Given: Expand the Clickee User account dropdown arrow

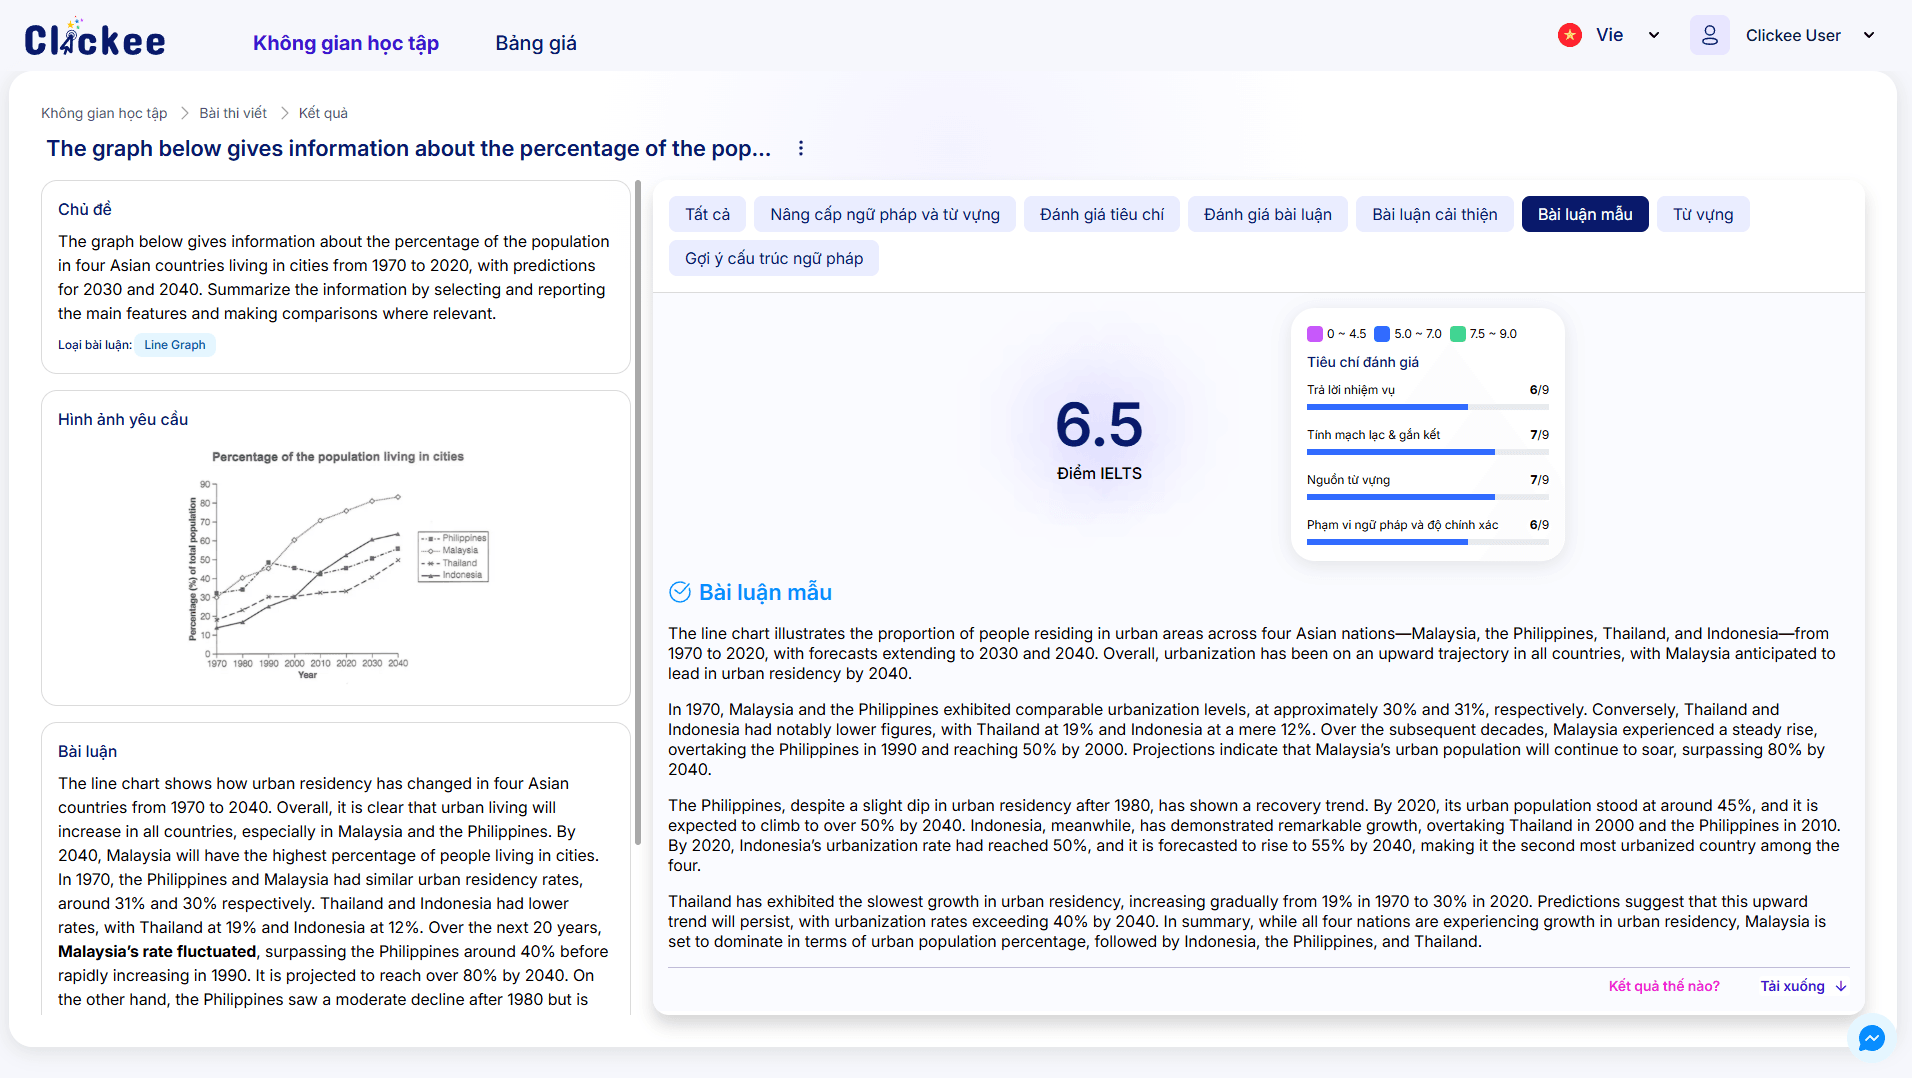Looking at the screenshot, I should click(1869, 35).
